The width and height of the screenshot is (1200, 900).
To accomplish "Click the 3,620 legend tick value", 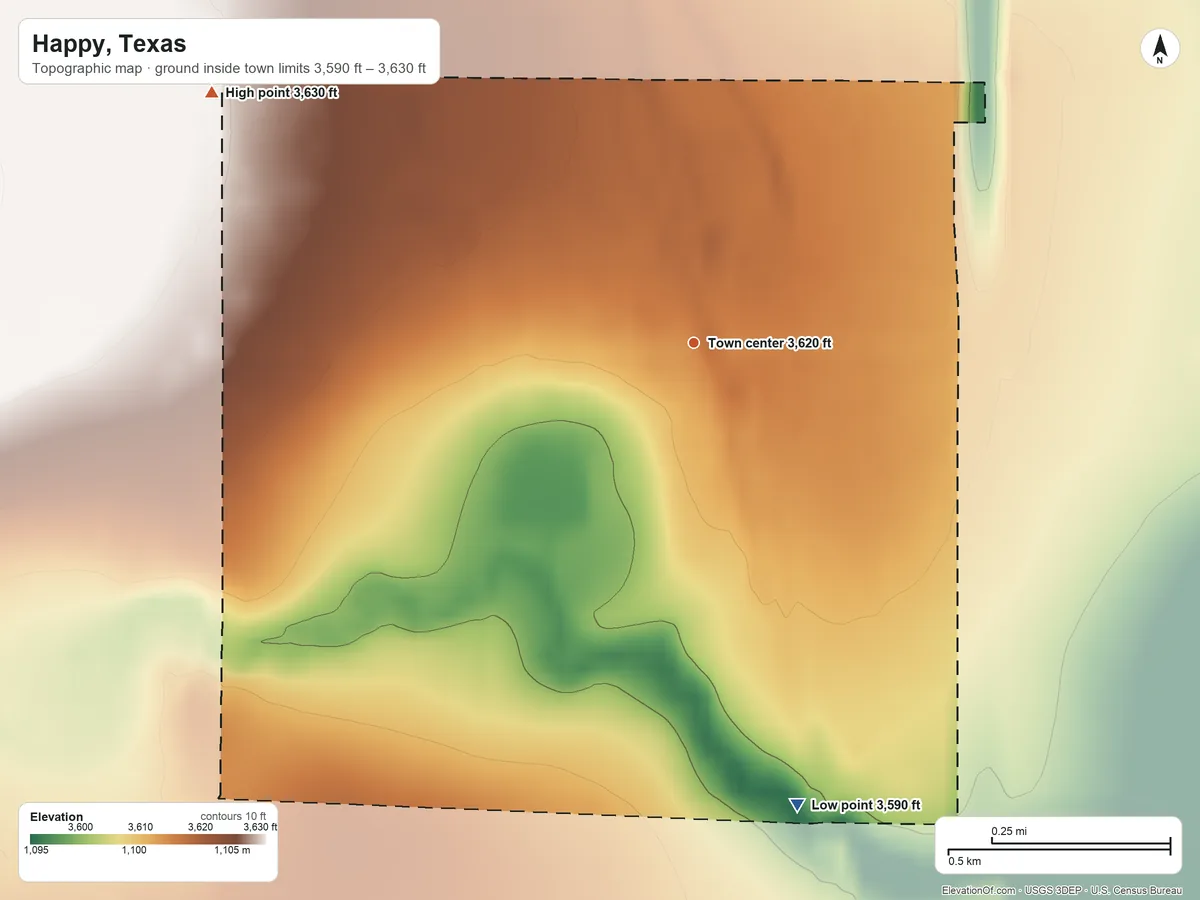I will tap(200, 827).
